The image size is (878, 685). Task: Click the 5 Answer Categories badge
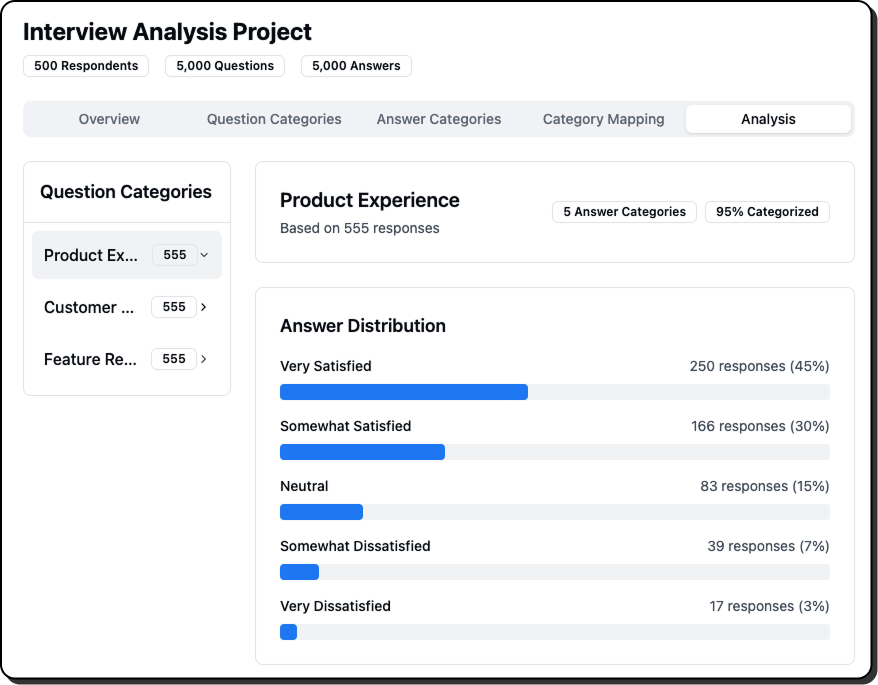[x=624, y=212]
